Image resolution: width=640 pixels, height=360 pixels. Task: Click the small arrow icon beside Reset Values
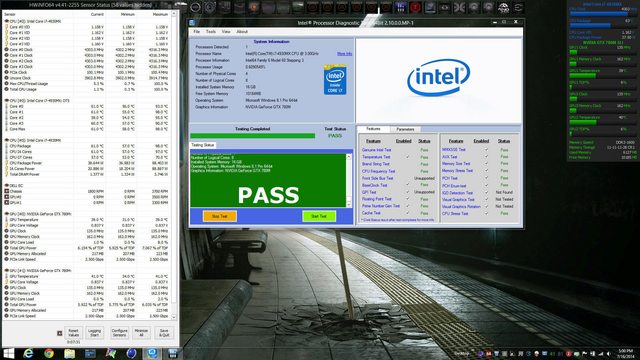[60, 333]
